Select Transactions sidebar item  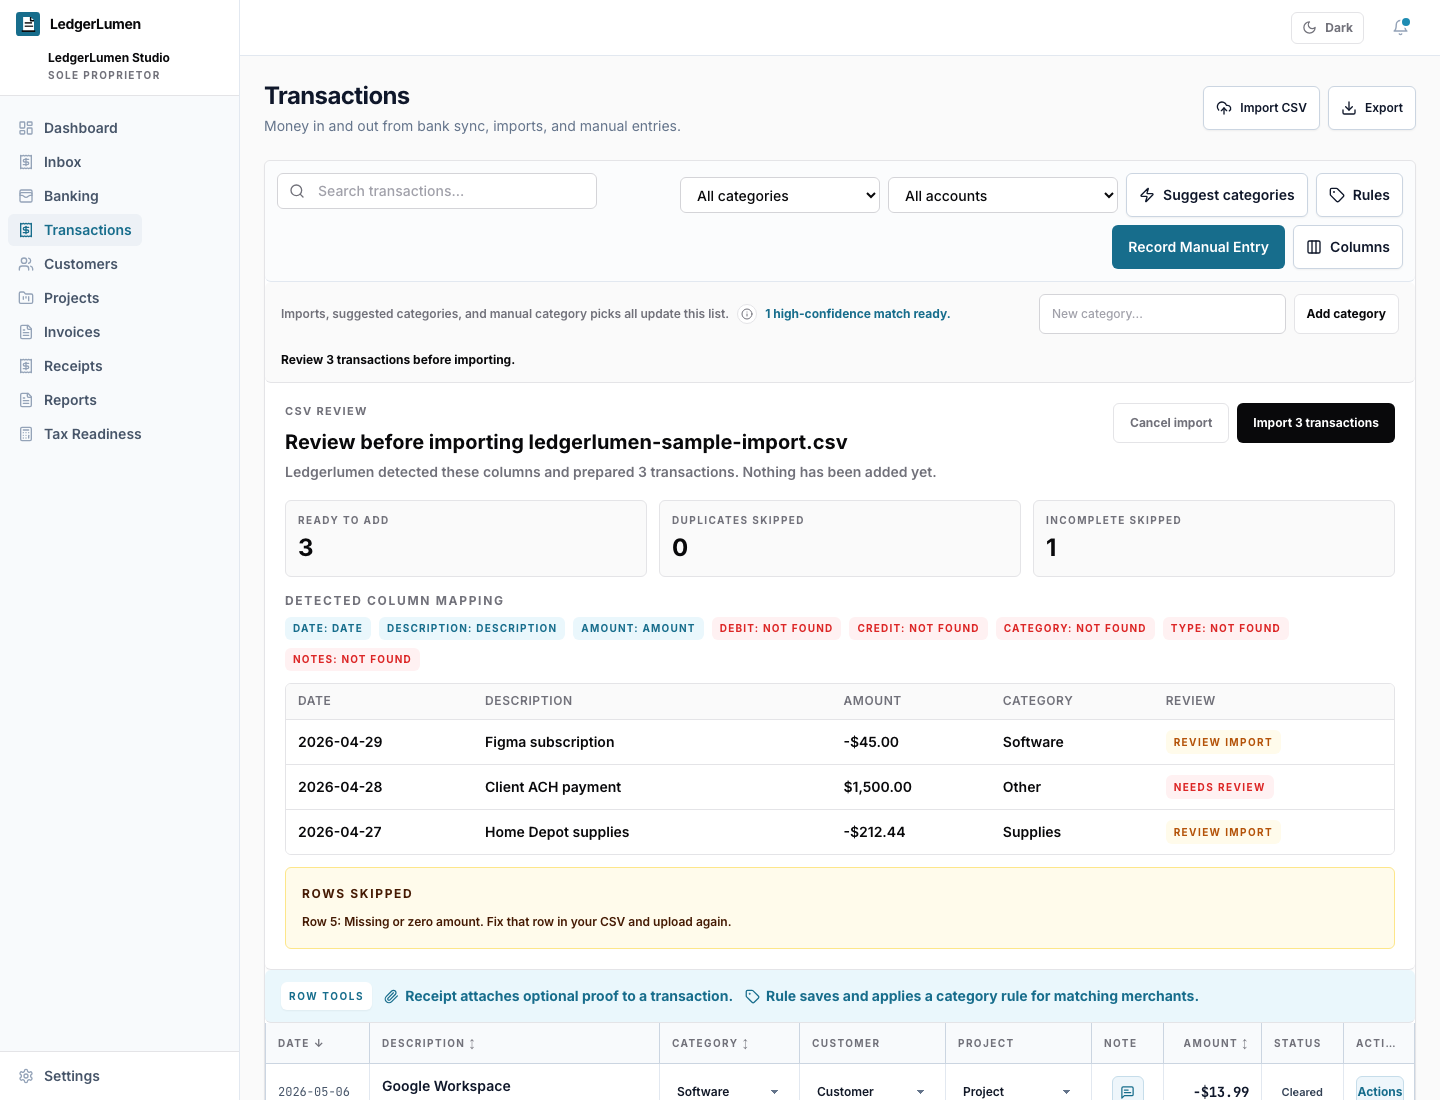(x=75, y=230)
